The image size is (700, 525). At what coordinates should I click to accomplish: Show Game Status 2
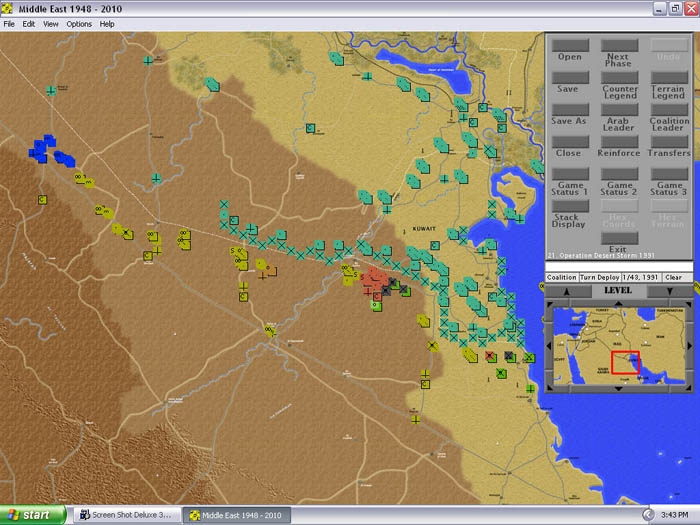pos(619,174)
